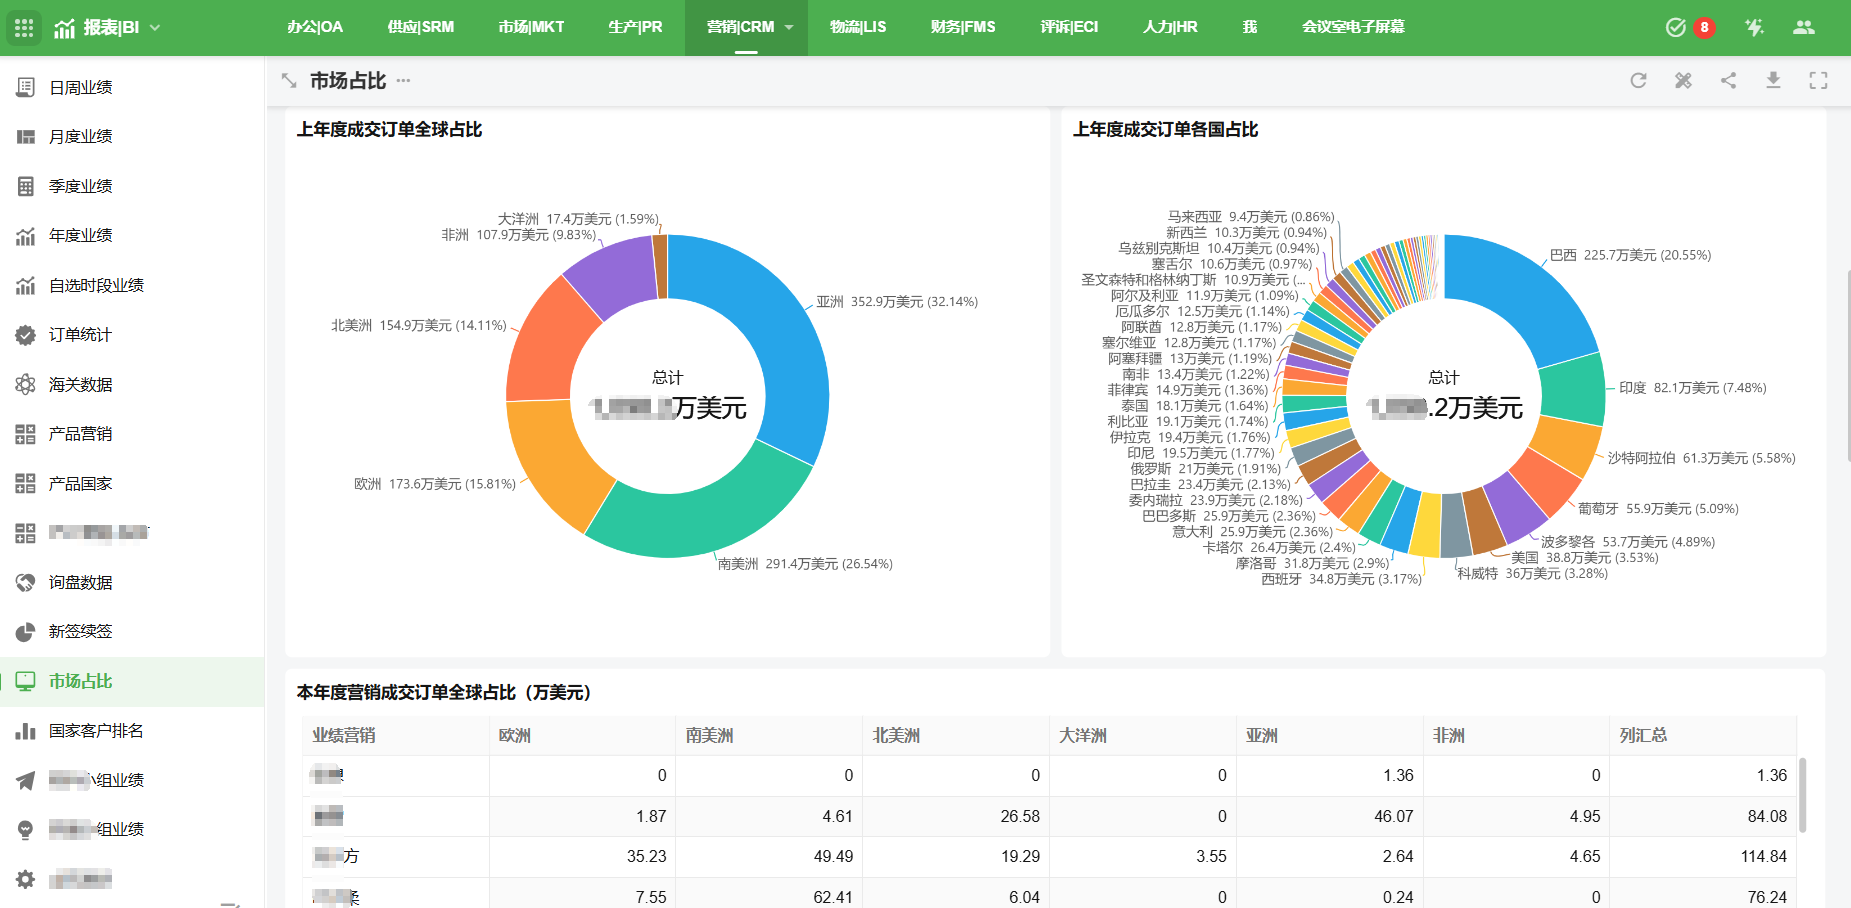The width and height of the screenshot is (1851, 908).
Task: Download the dashboard
Action: click(1773, 81)
